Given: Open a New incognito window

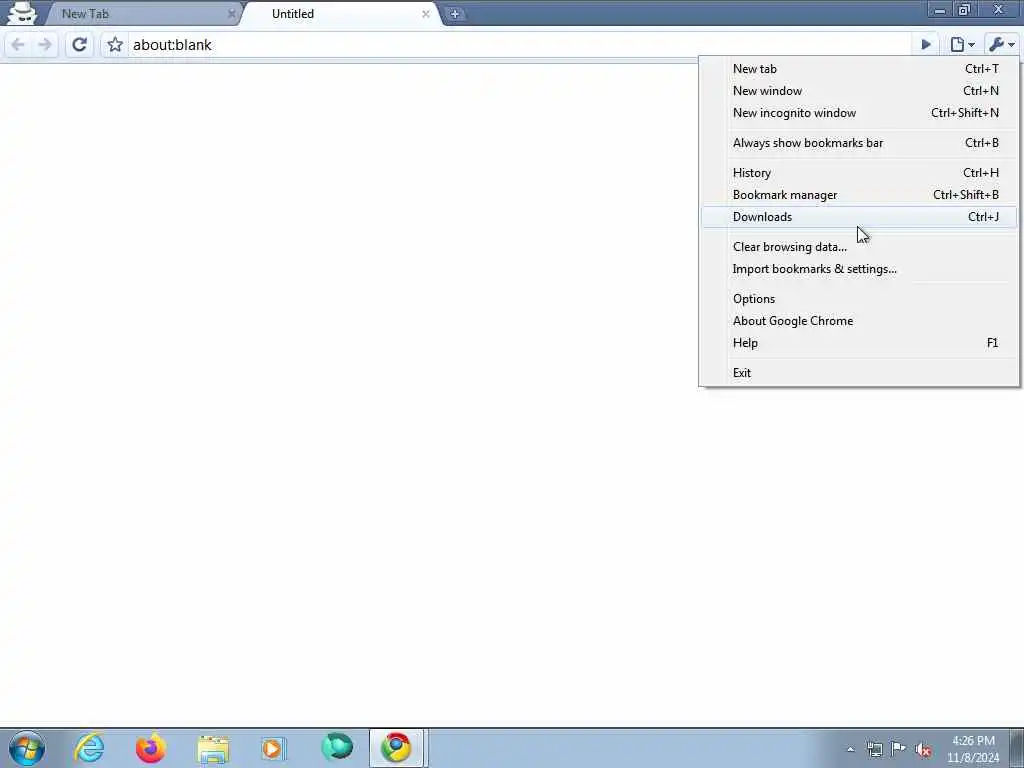Looking at the screenshot, I should click(859, 113).
